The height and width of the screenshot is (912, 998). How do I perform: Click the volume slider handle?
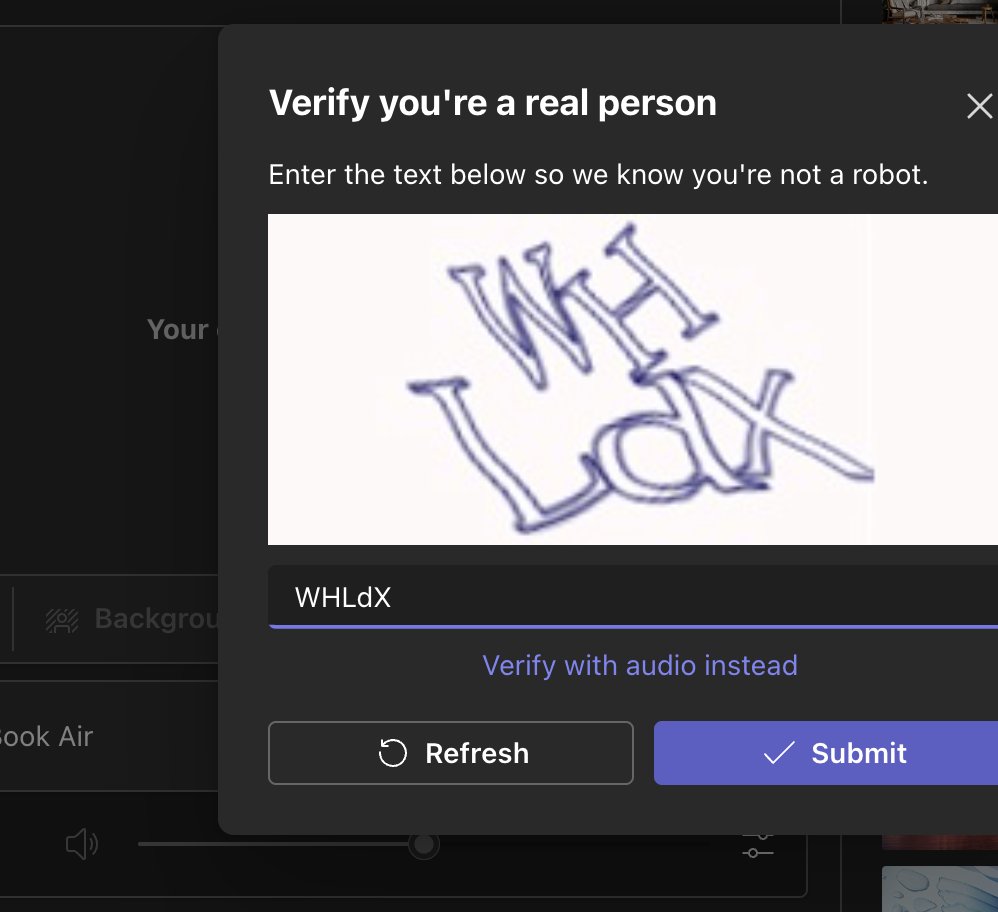pos(423,845)
